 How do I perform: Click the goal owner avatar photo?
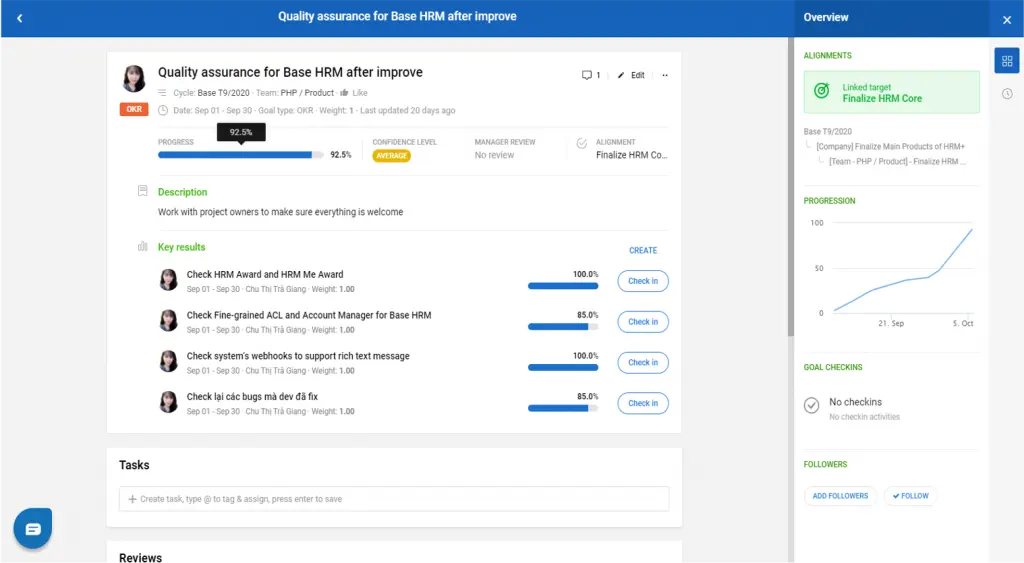click(134, 79)
